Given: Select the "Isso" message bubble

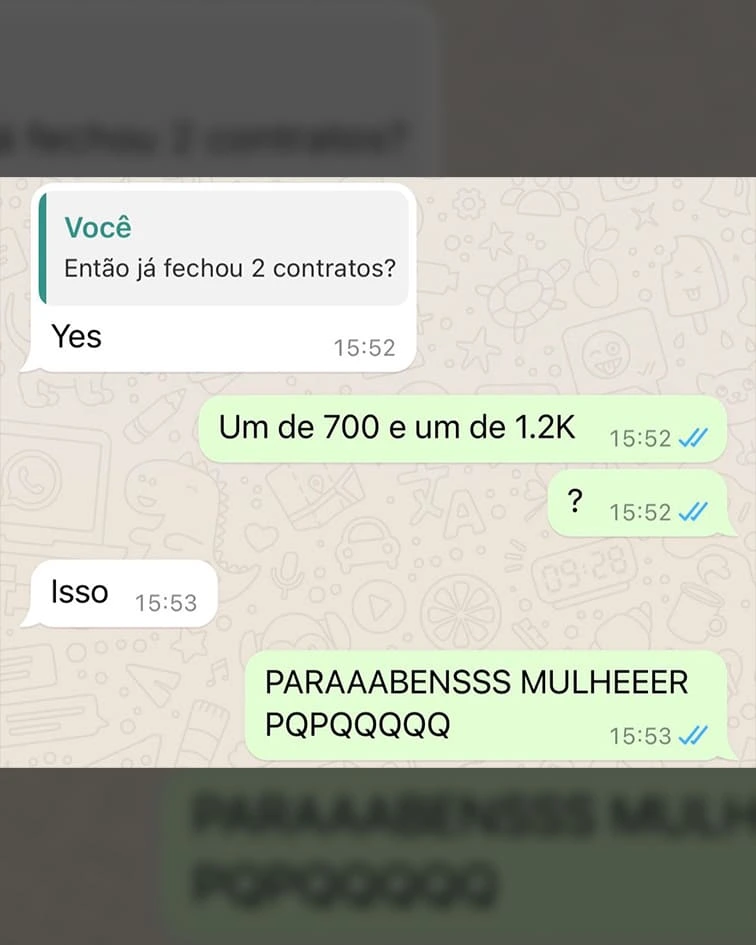Looking at the screenshot, I should (119, 594).
